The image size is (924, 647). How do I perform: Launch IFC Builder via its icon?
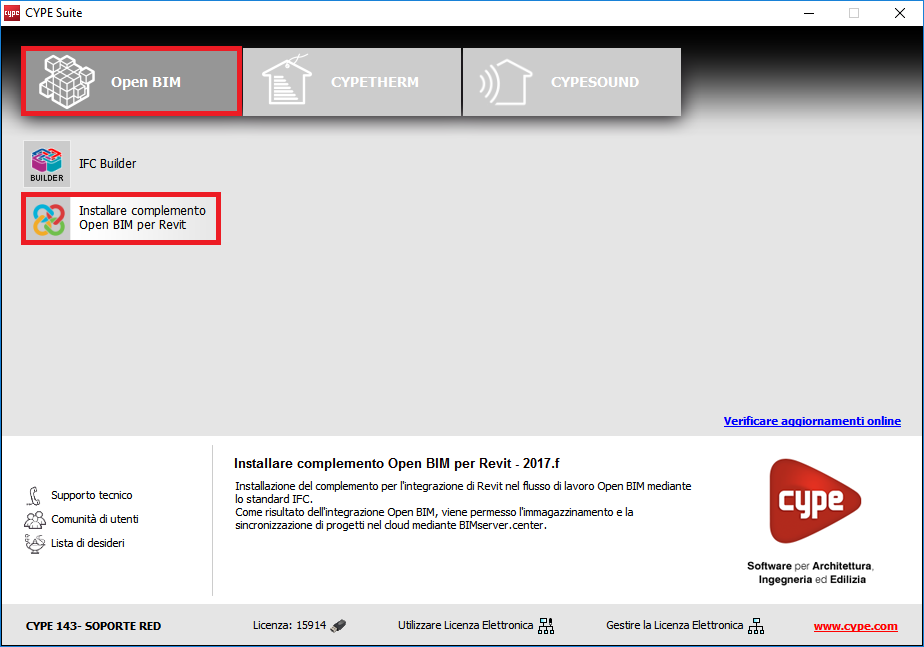[x=47, y=164]
